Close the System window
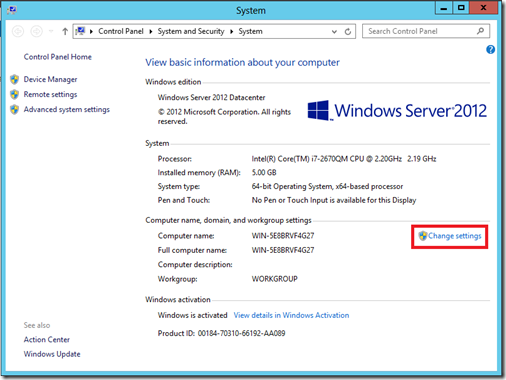This screenshot has height=380, width=506. [x=483, y=8]
